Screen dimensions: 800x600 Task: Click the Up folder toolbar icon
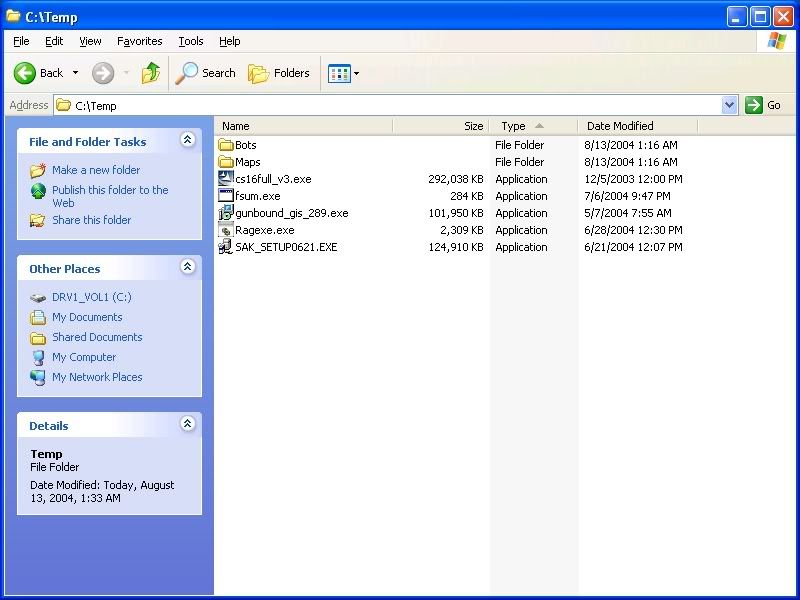[x=151, y=73]
